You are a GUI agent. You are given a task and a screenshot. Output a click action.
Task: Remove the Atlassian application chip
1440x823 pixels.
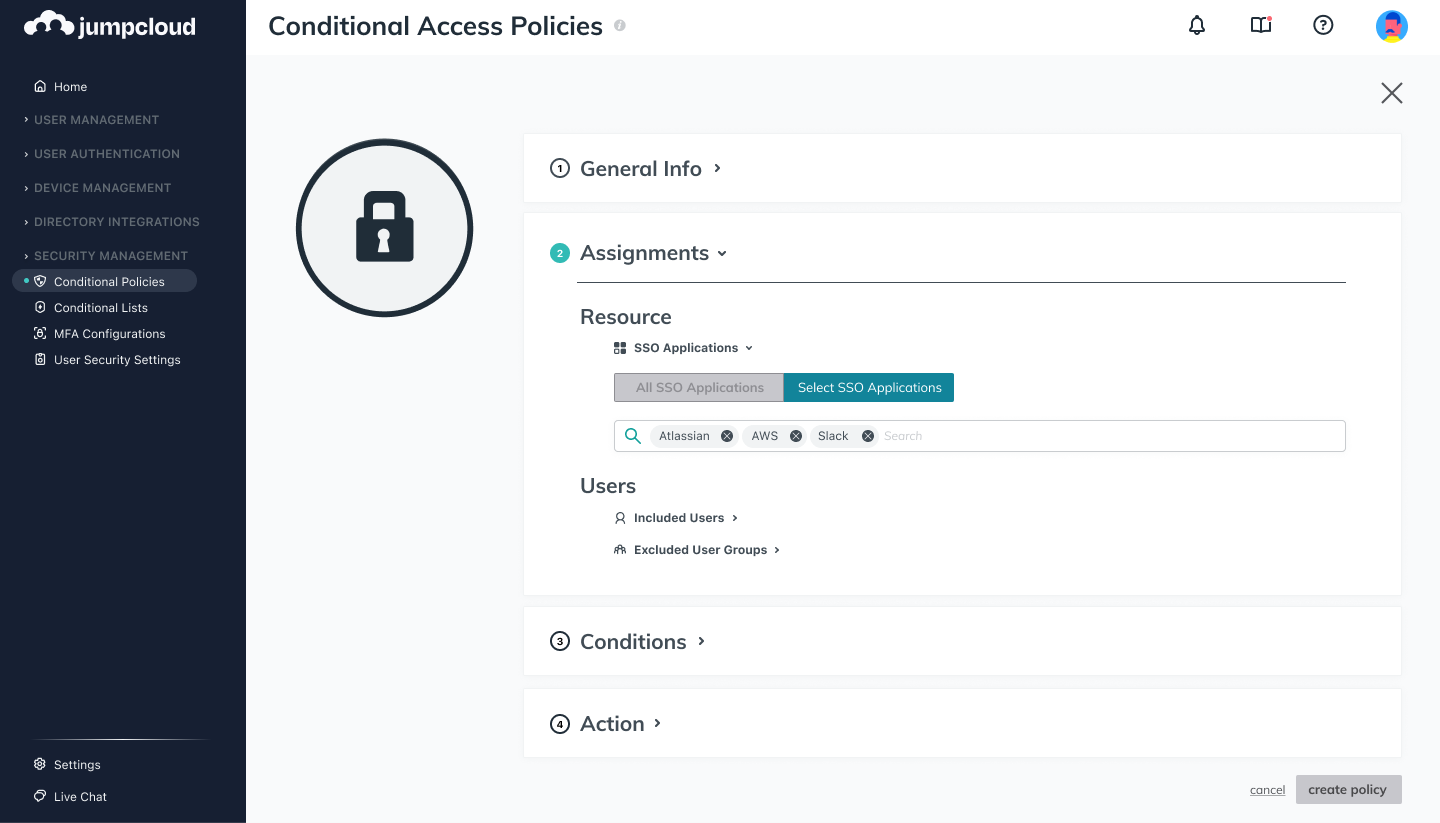727,436
